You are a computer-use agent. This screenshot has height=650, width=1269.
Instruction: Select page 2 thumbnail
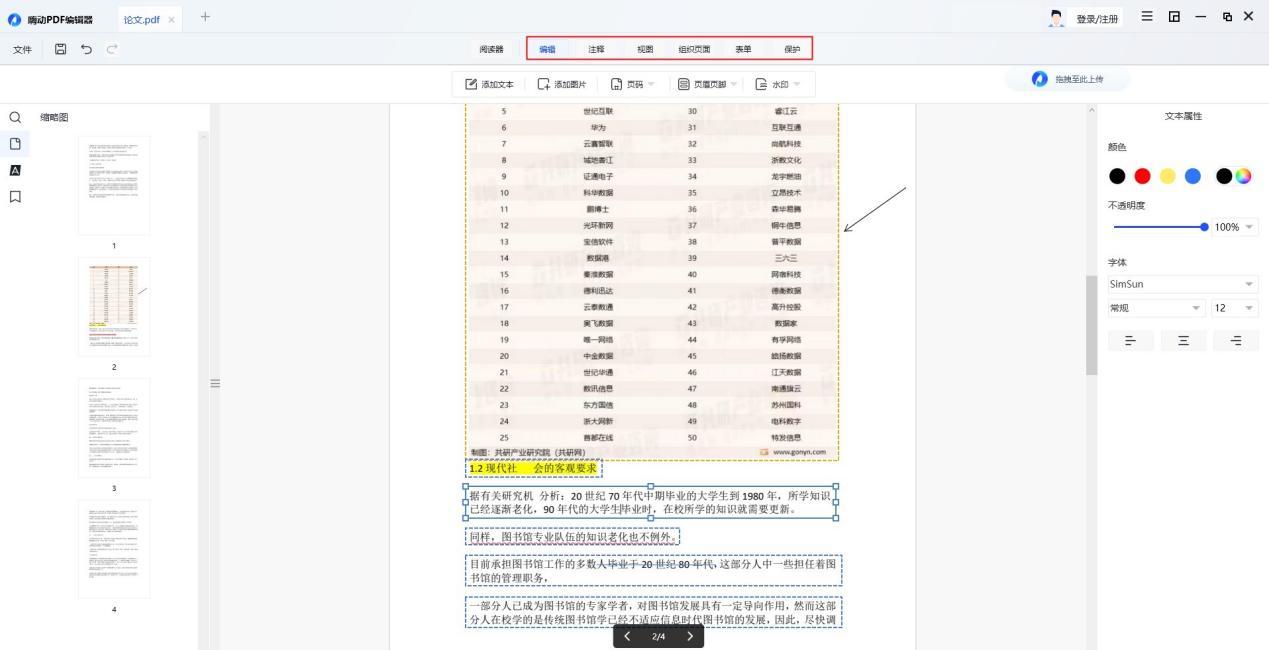coord(114,307)
